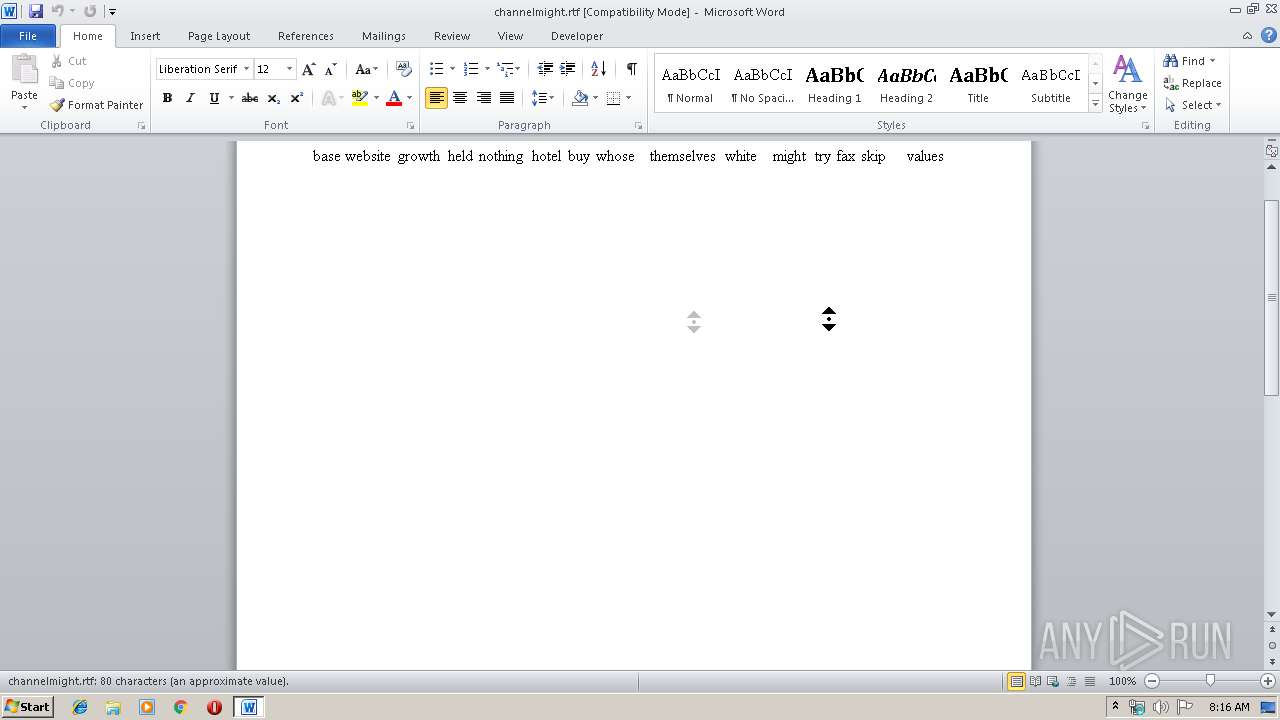Toggle Bold formatting

coord(167,98)
